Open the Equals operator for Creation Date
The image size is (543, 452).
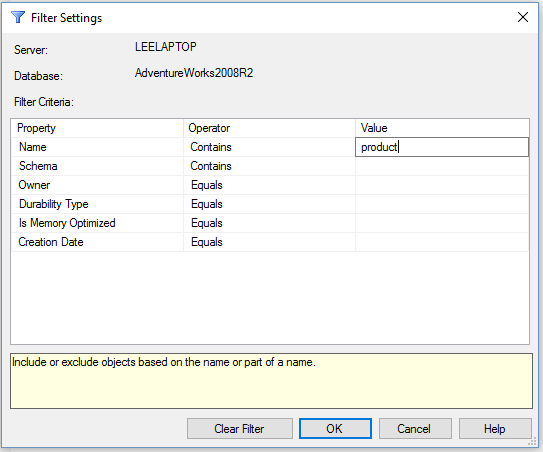coord(269,242)
